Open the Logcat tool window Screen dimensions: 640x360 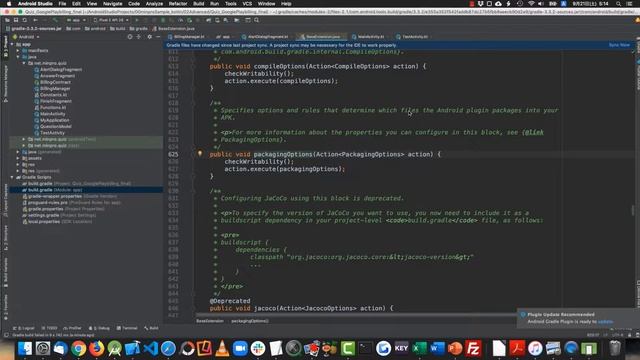[24, 328]
